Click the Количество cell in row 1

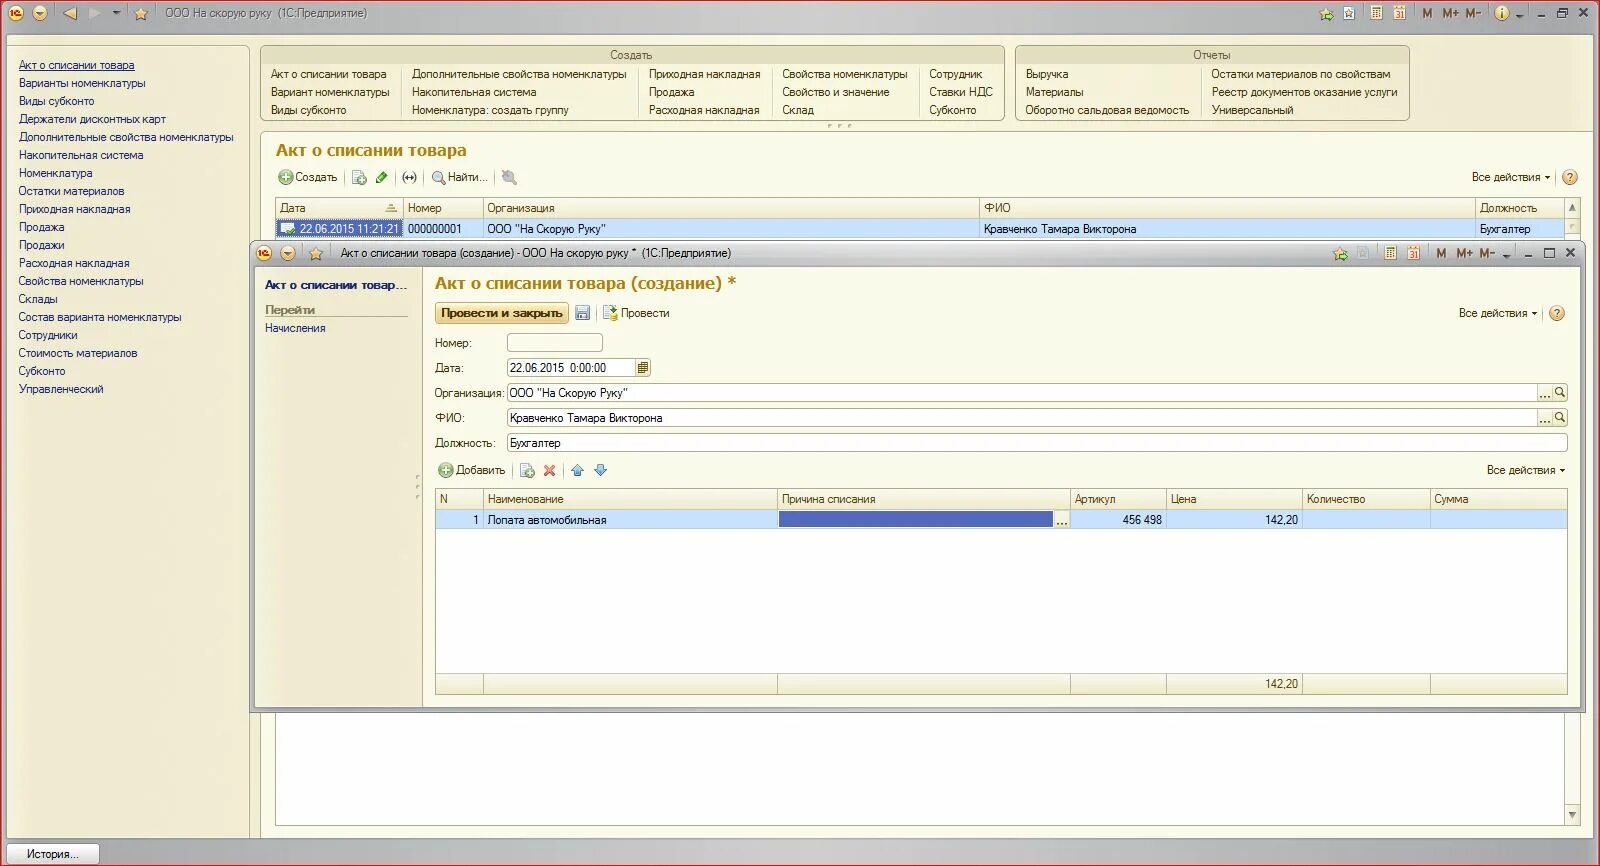1366,520
